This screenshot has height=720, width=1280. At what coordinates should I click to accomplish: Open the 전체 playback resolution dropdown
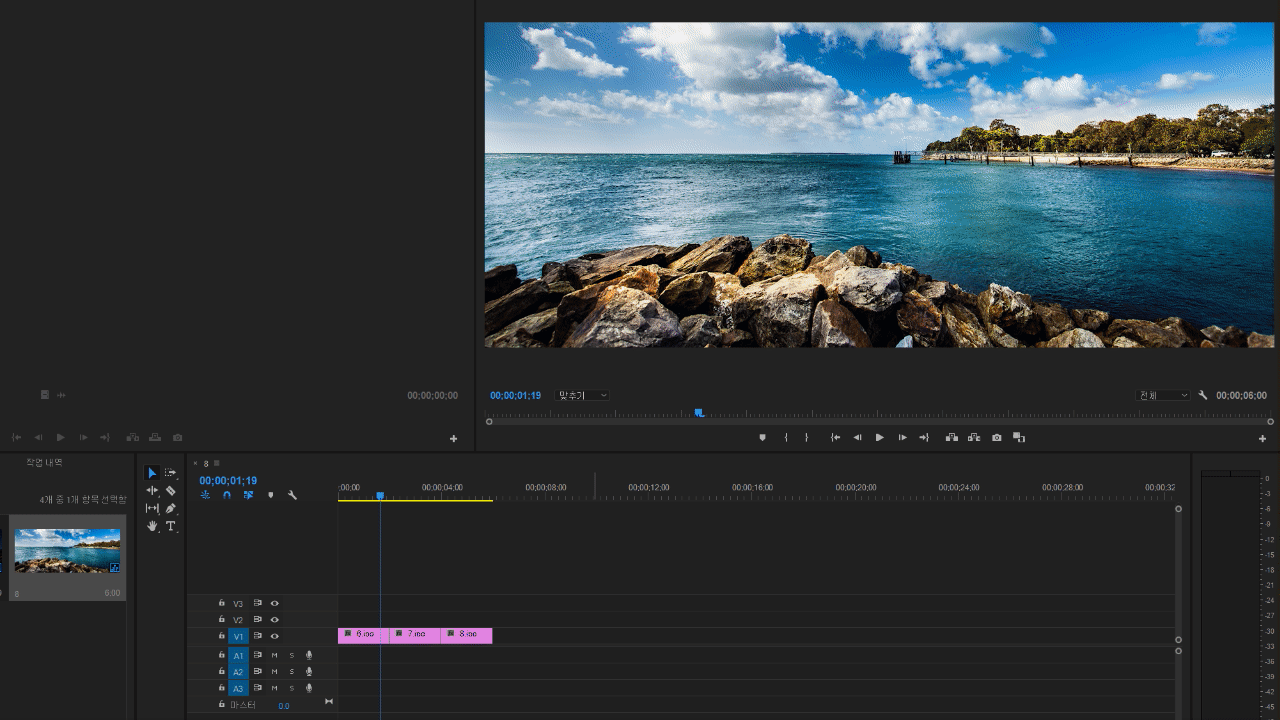point(1163,396)
